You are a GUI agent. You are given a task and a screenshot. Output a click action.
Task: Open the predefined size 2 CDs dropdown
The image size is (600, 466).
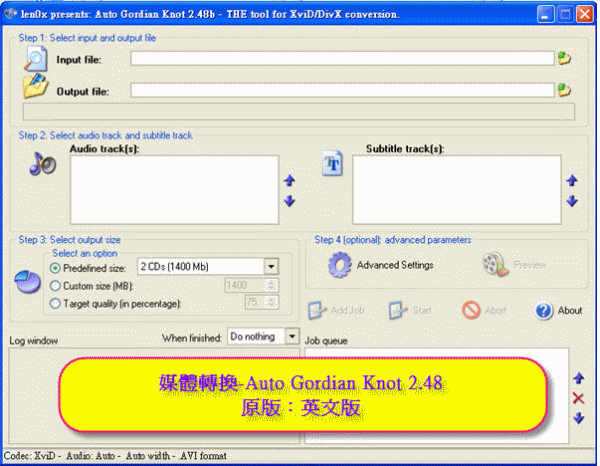pyautogui.click(x=271, y=267)
